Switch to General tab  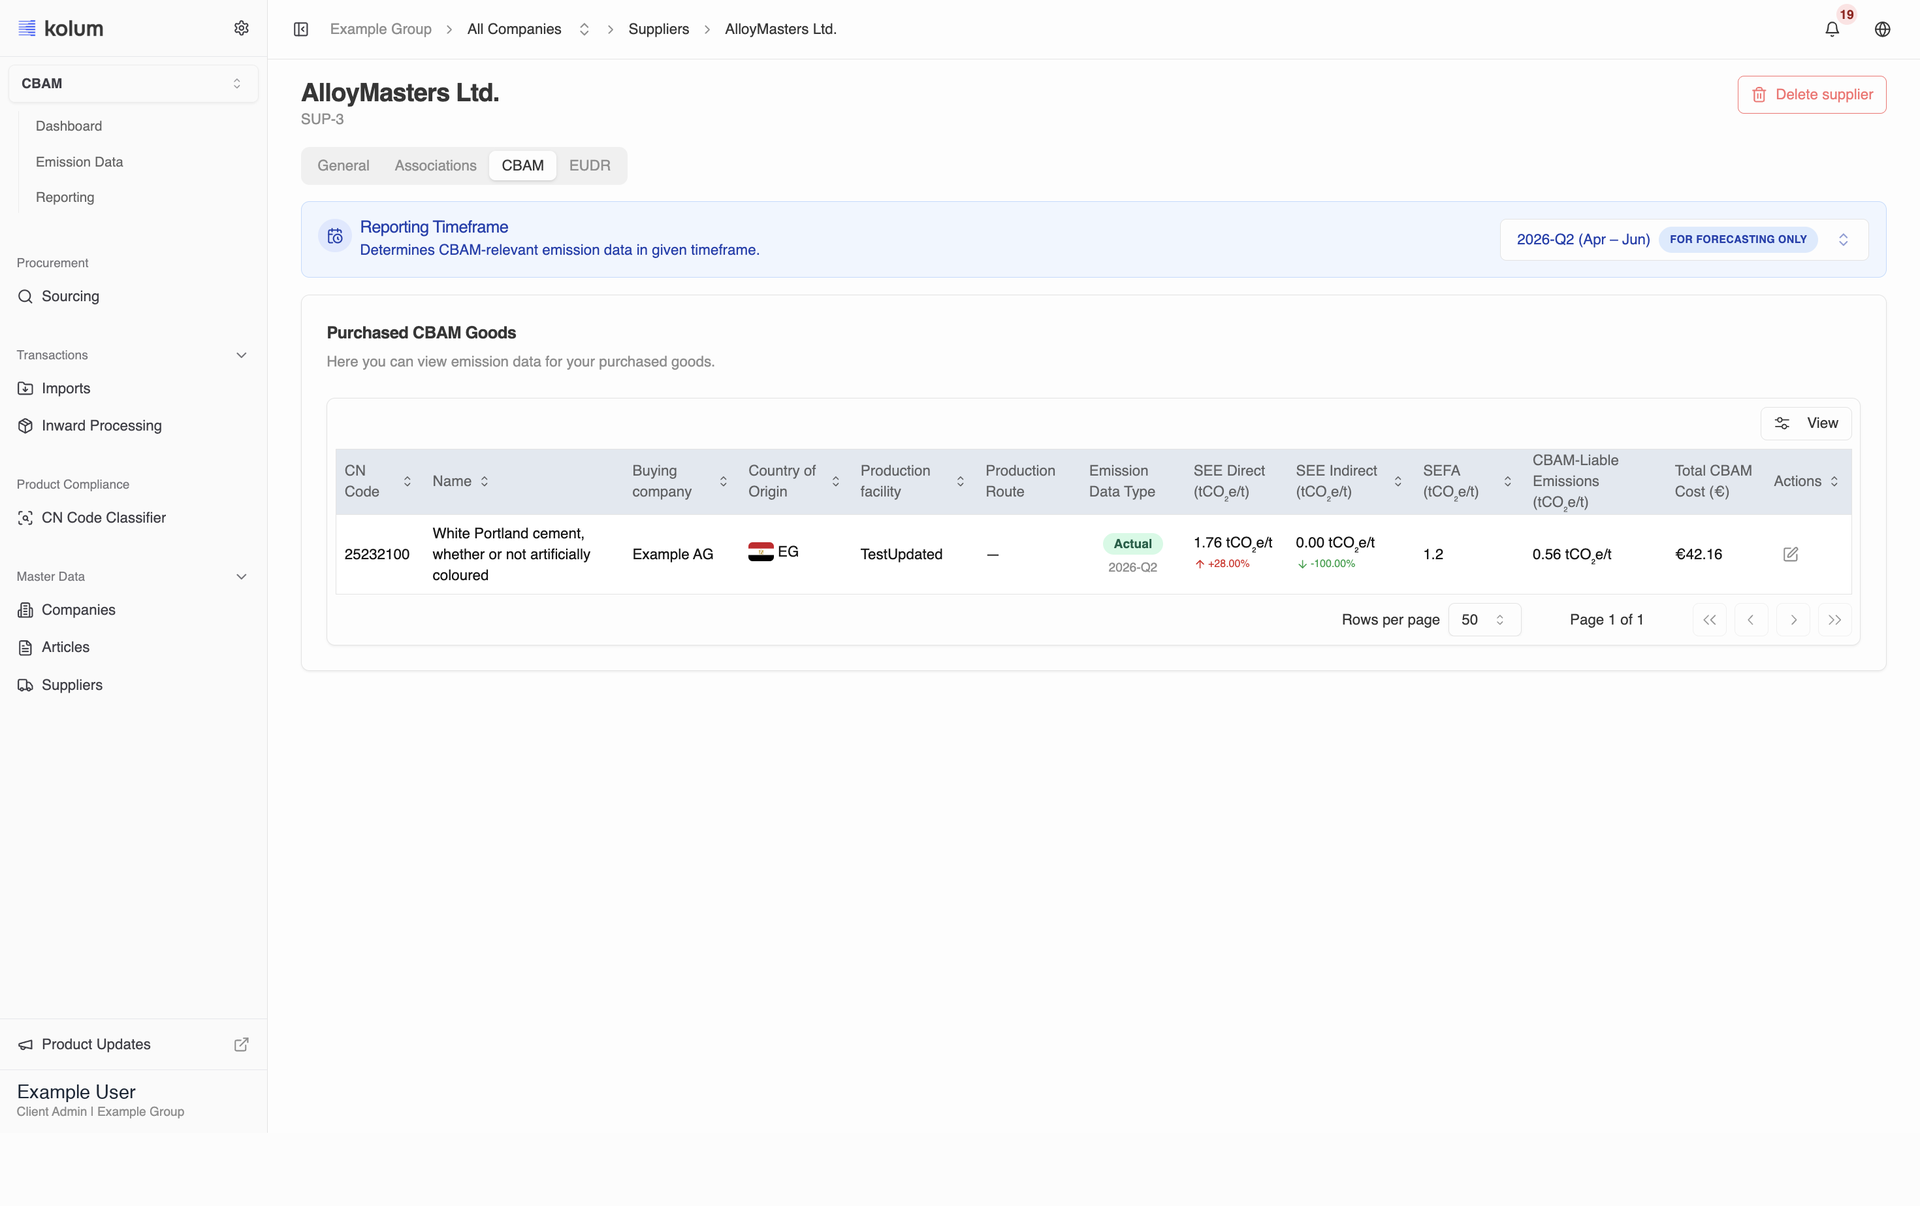click(343, 165)
